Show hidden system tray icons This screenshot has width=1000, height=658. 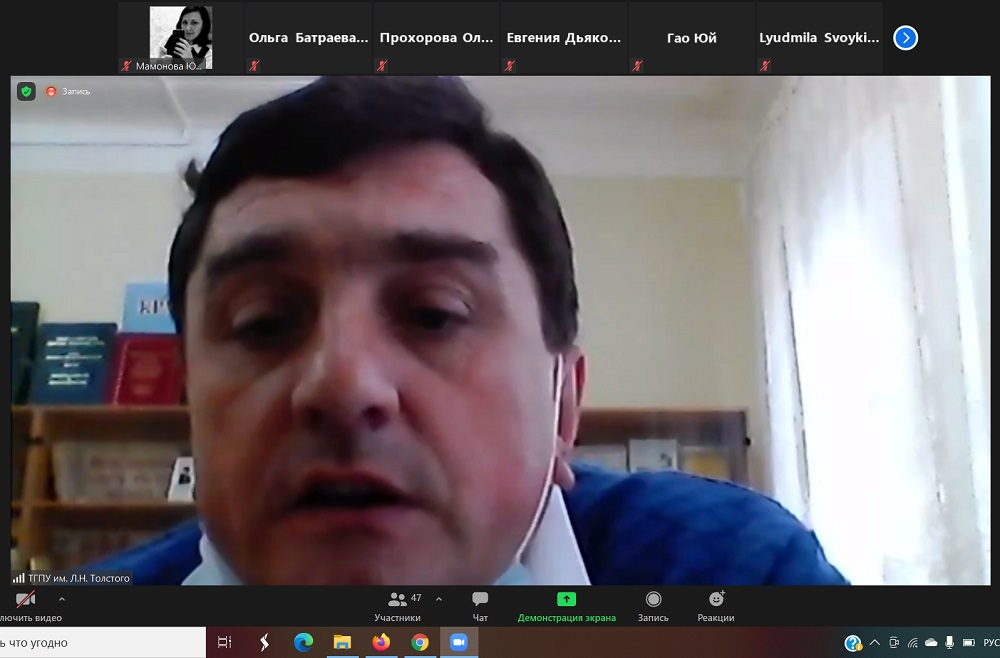coord(874,643)
